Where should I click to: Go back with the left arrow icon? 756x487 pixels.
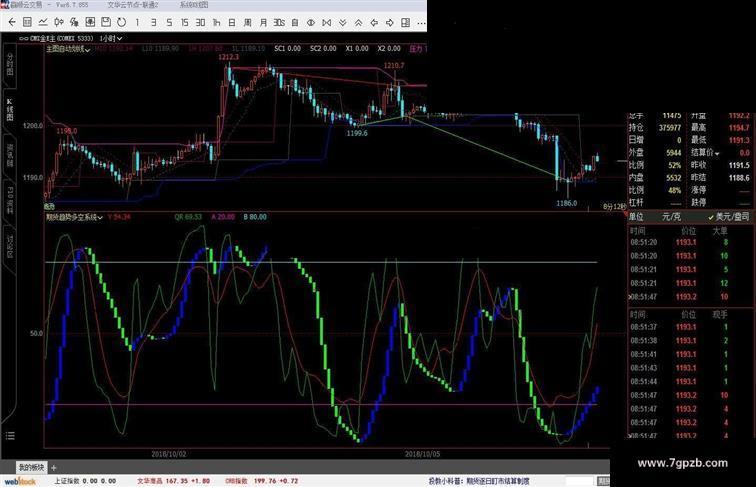(12, 22)
